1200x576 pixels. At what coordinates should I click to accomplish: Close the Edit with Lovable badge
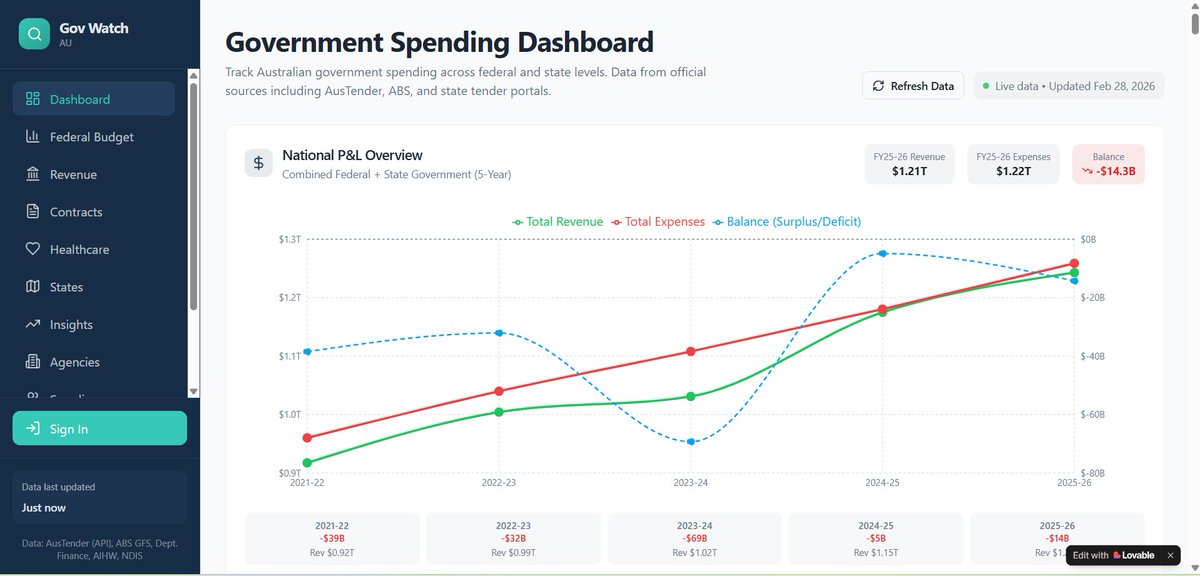(x=1171, y=555)
